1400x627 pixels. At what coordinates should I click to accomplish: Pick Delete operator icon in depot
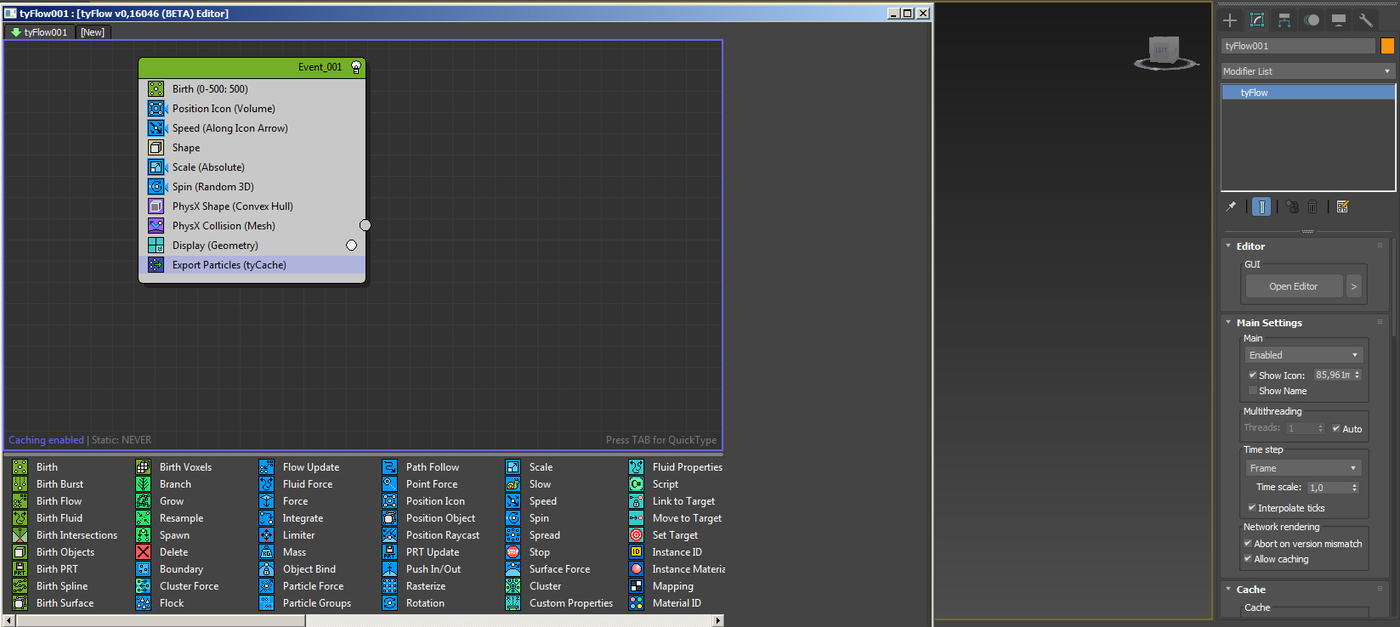pos(143,552)
